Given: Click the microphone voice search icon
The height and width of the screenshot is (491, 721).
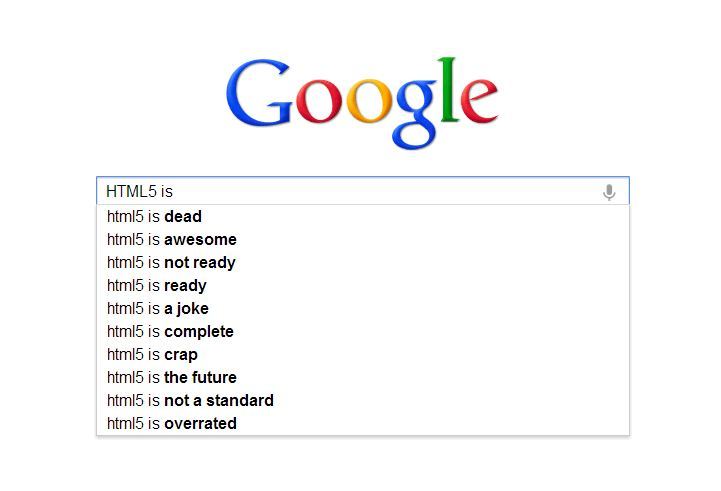Looking at the screenshot, I should click(x=609, y=192).
